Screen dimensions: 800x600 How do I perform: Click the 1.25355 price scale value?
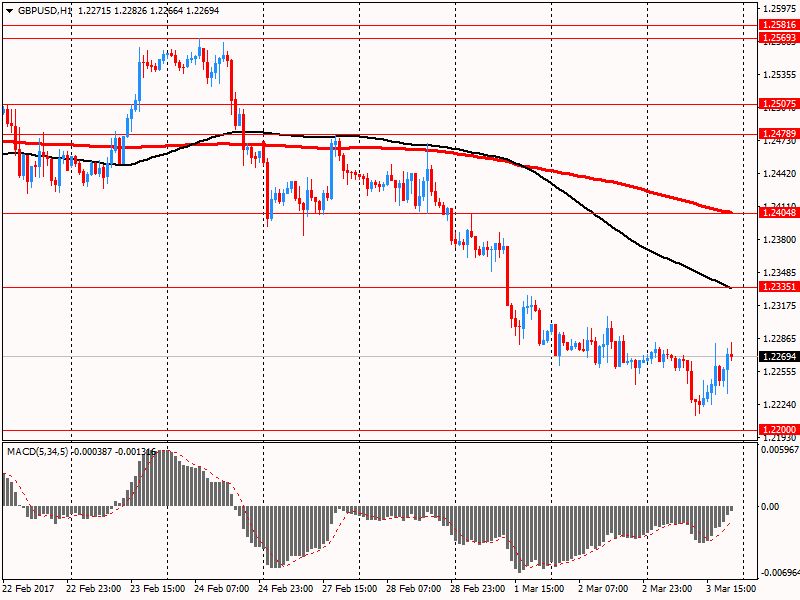[x=779, y=75]
